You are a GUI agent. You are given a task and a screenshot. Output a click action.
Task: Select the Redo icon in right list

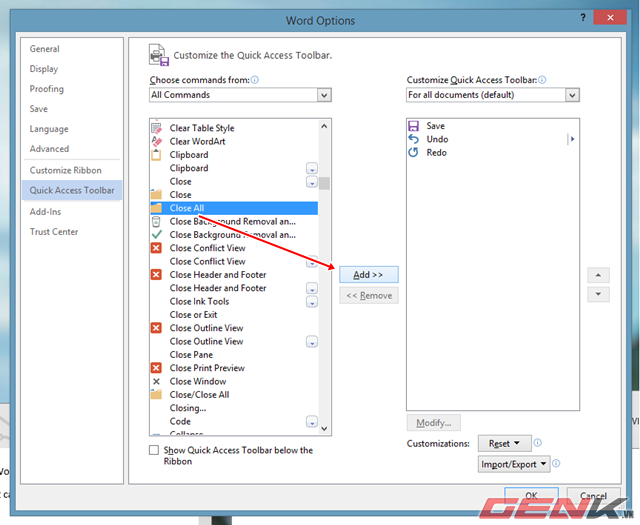[413, 153]
